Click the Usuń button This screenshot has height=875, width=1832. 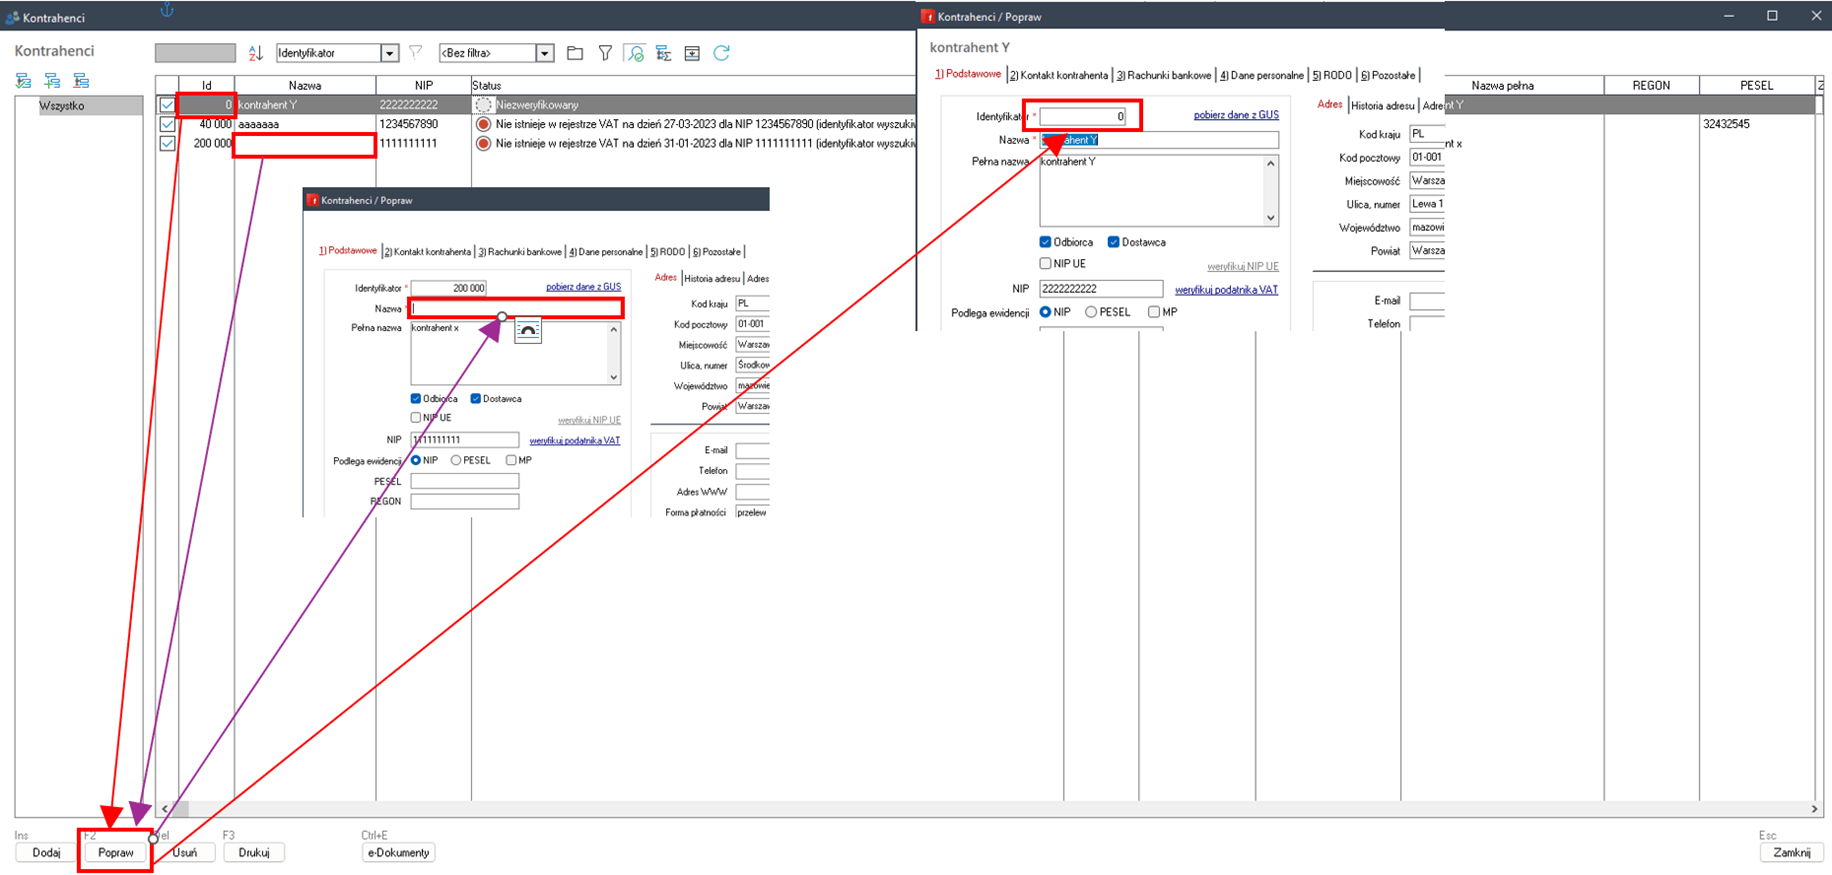pos(185,853)
